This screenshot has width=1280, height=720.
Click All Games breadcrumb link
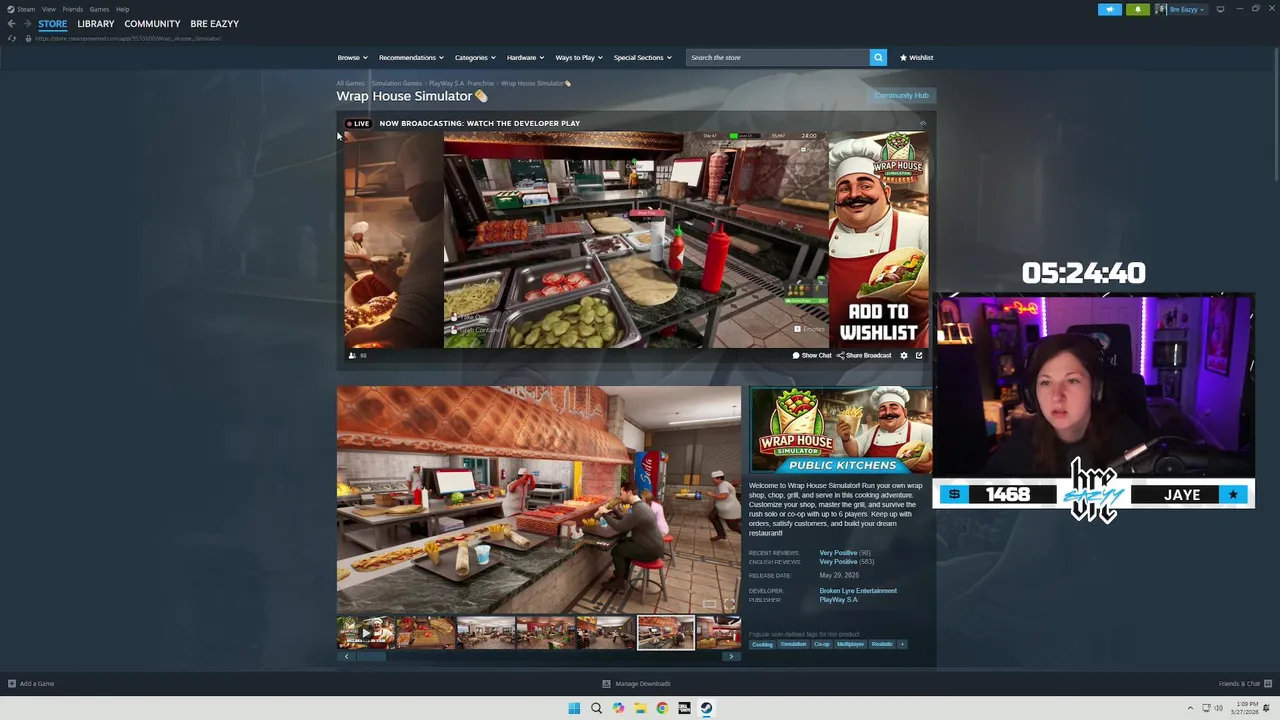click(x=350, y=83)
